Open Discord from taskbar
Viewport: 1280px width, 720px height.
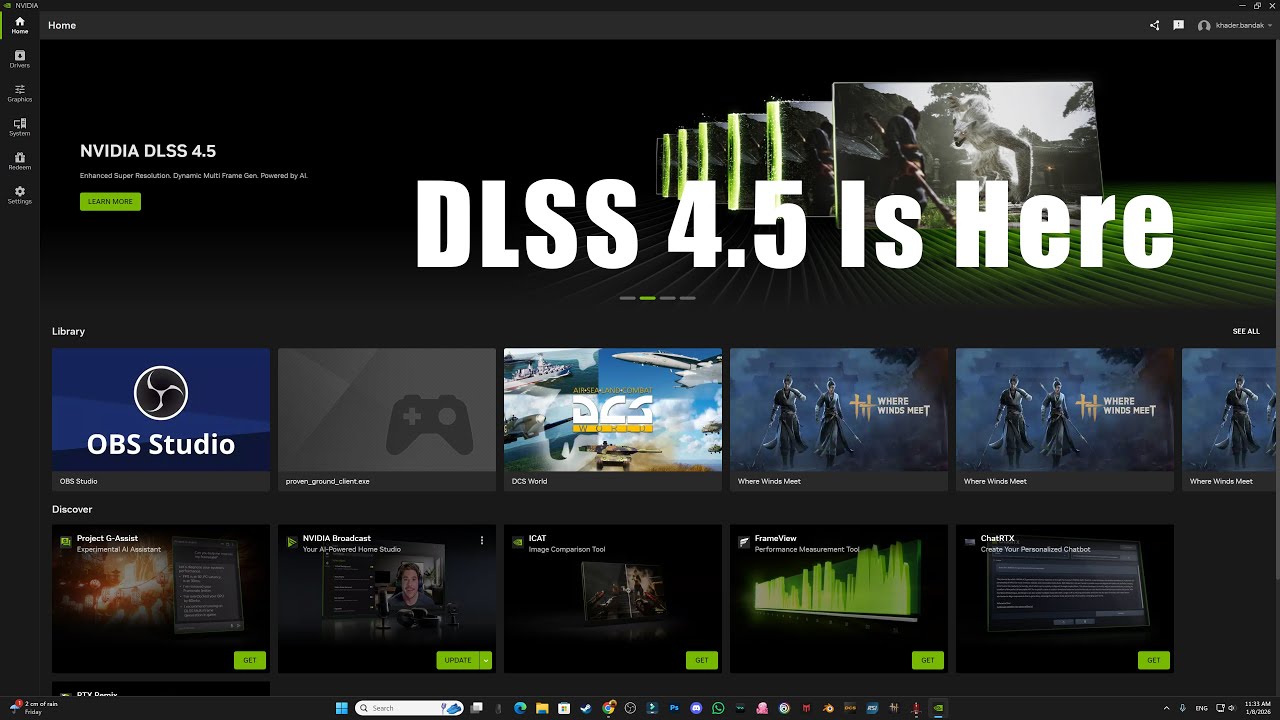pyautogui.click(x=696, y=708)
